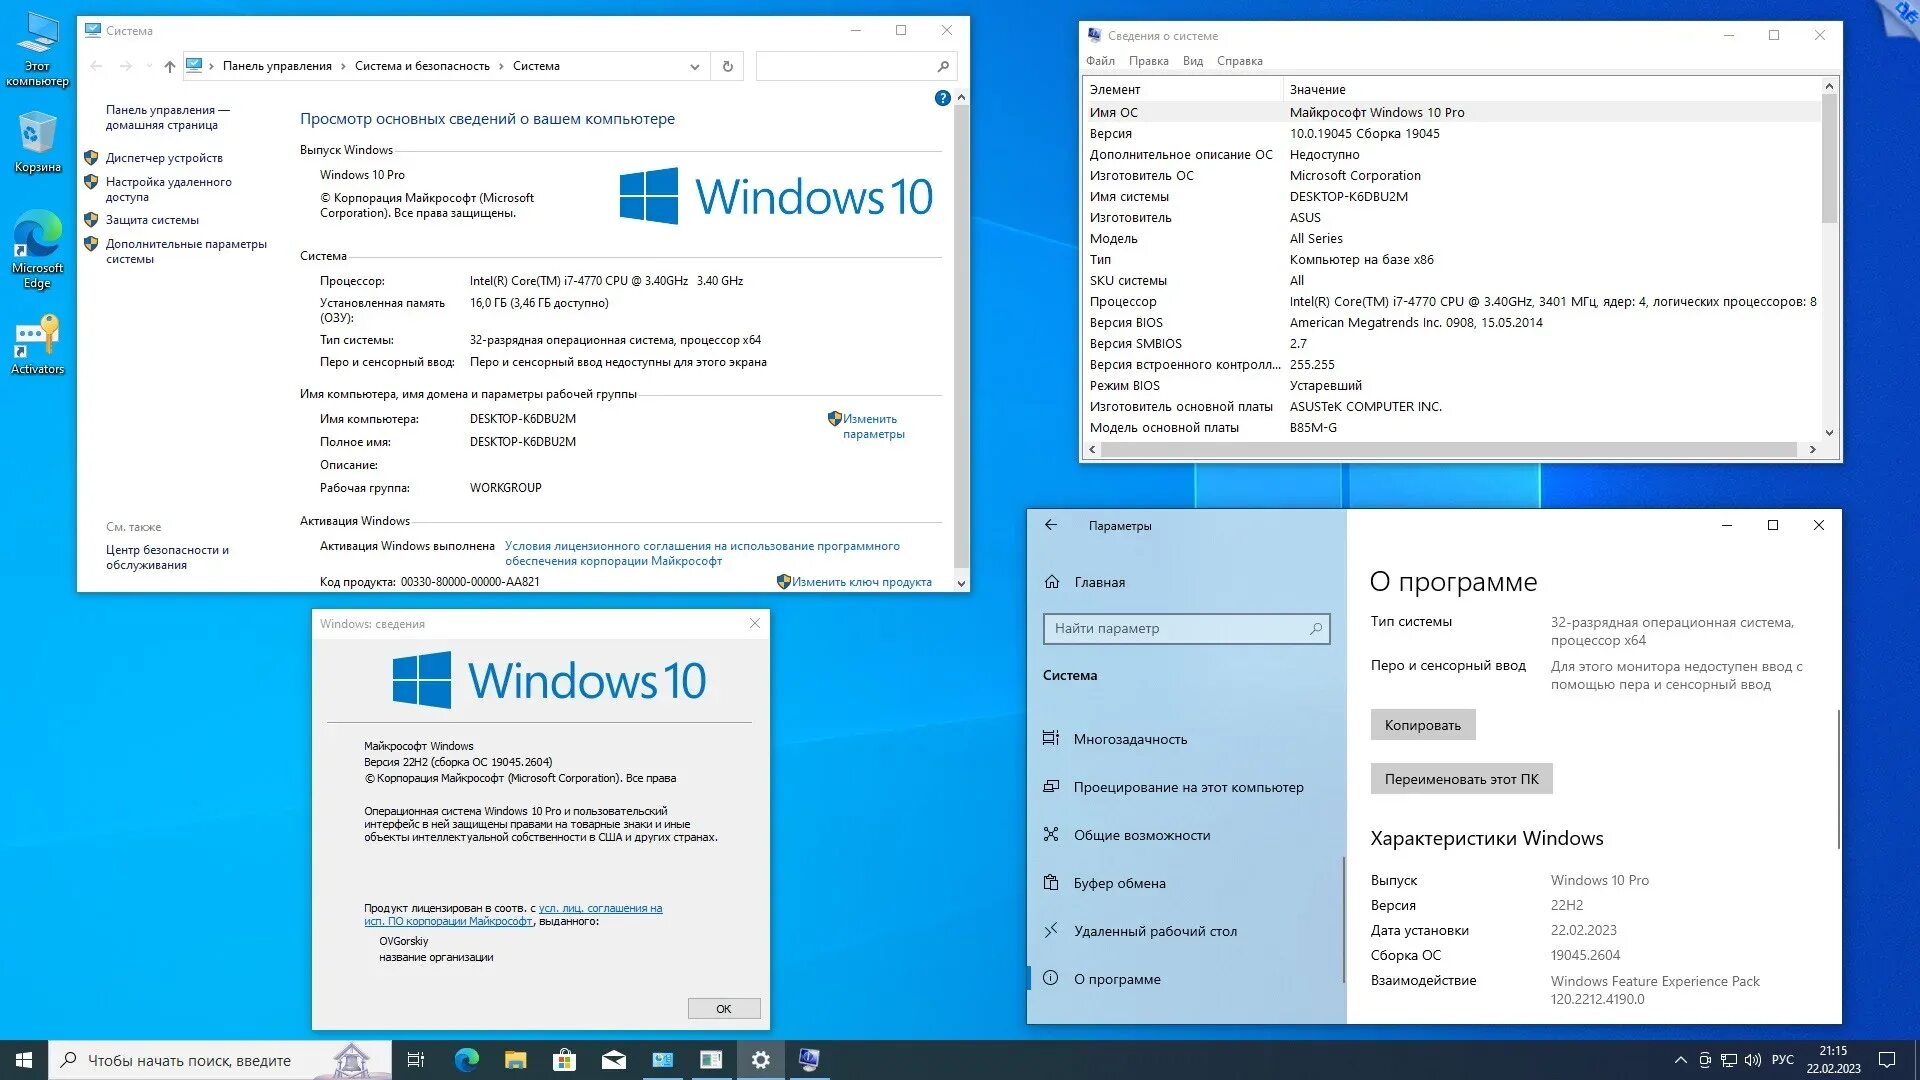The width and height of the screenshot is (1920, 1080).
Task: Open the address bar dropdown in Система window
Action: click(x=694, y=66)
